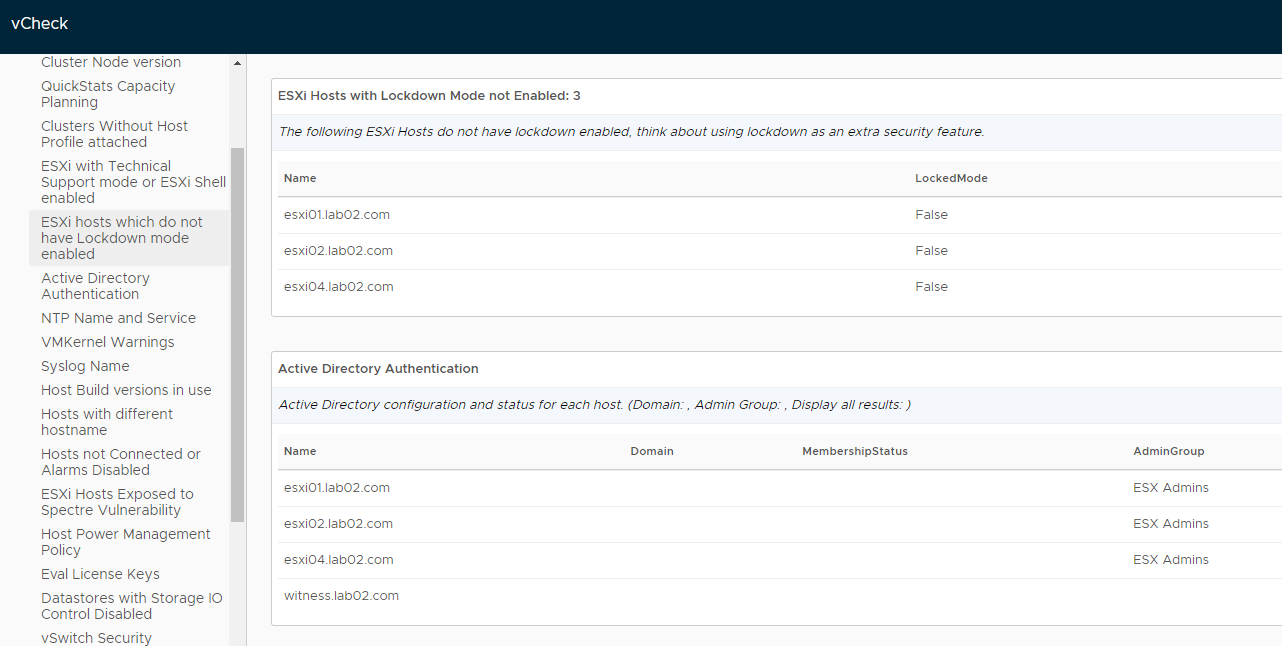Open VMKernel Warnings section
The image size is (1282, 646).
coord(107,342)
